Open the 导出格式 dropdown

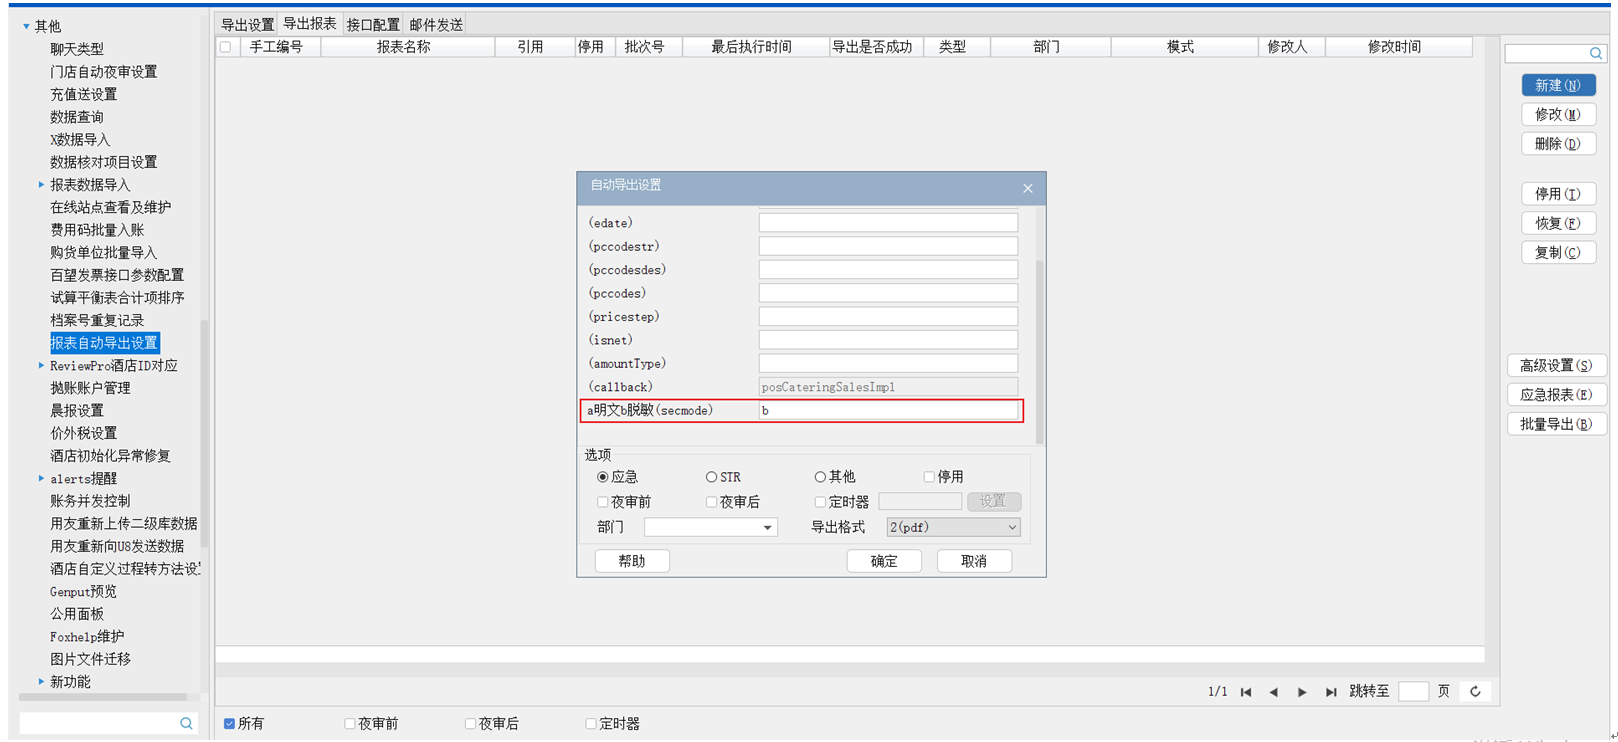[1011, 527]
